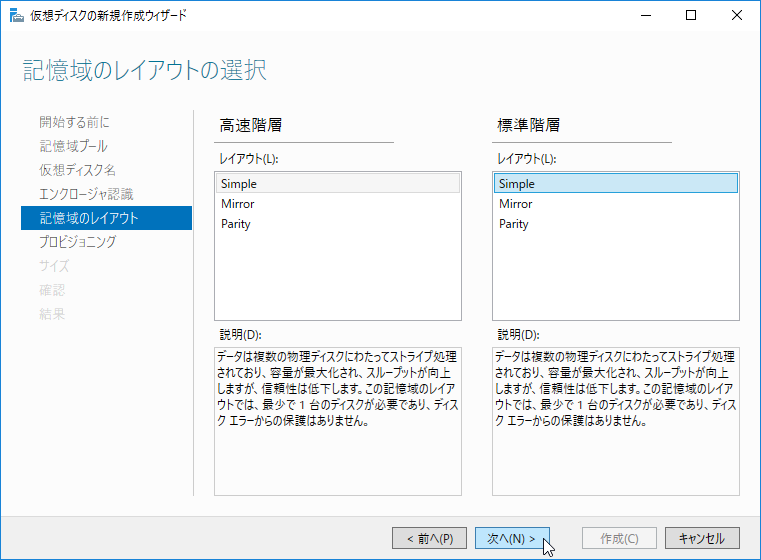Minimize the wizard window

coord(646,16)
